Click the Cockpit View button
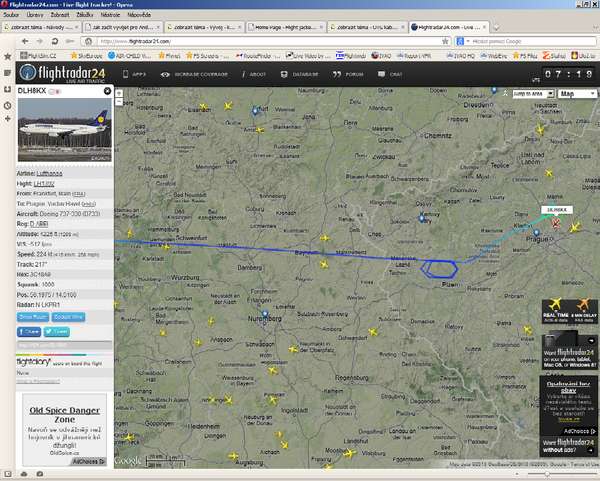 click(68, 317)
